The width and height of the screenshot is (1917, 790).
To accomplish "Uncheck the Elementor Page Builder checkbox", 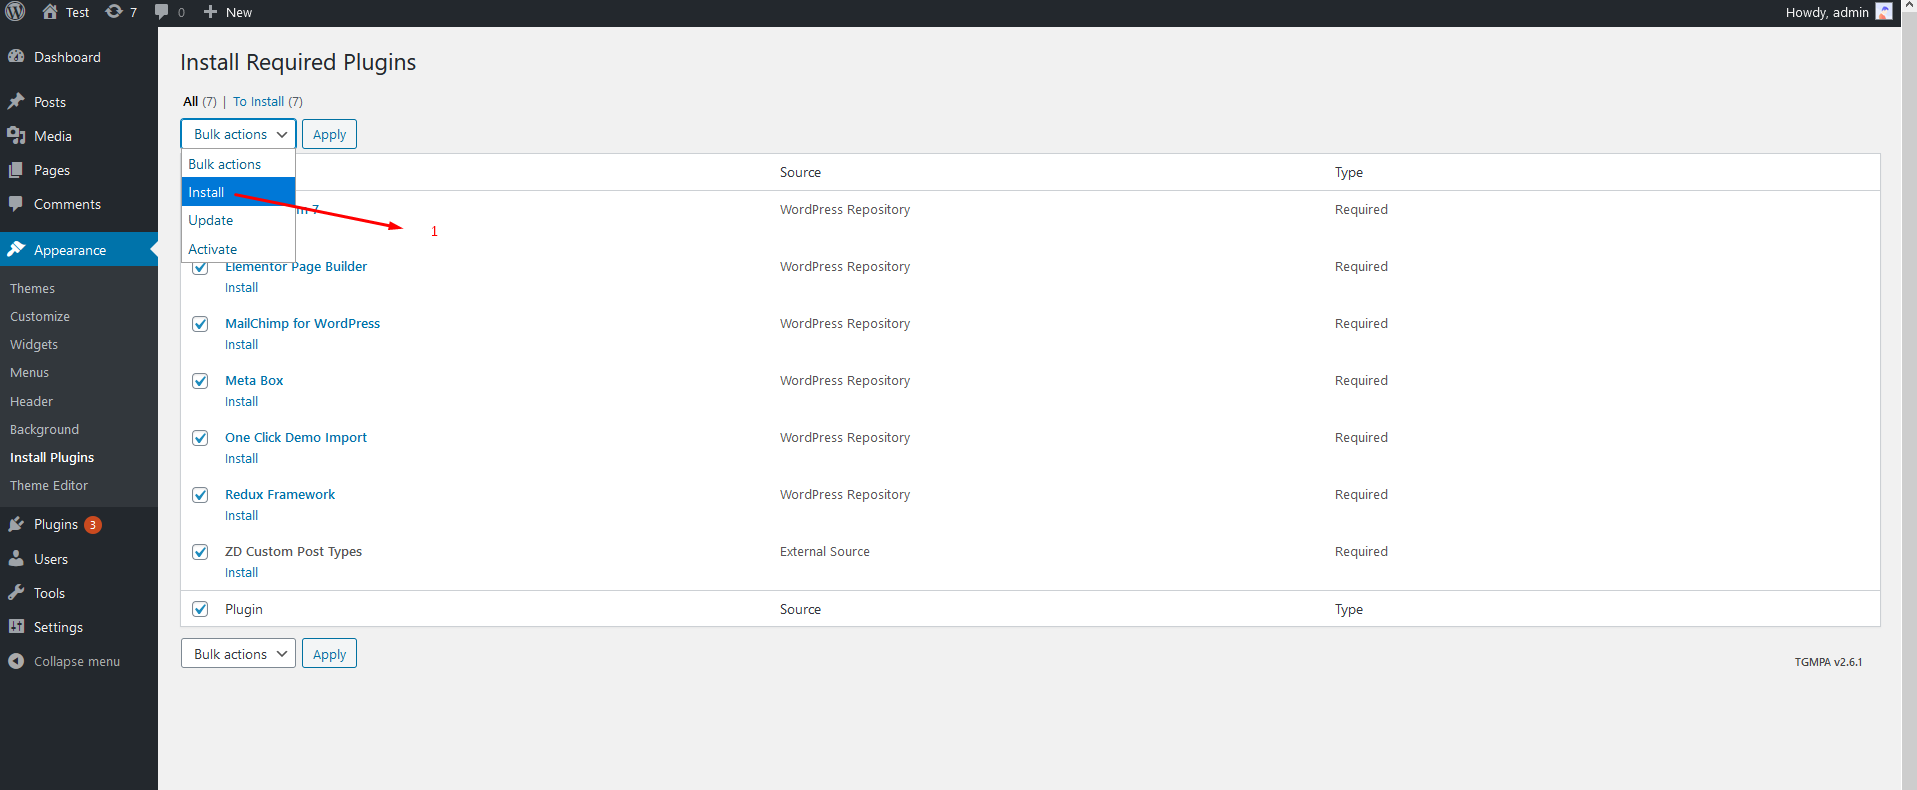I will [x=200, y=267].
